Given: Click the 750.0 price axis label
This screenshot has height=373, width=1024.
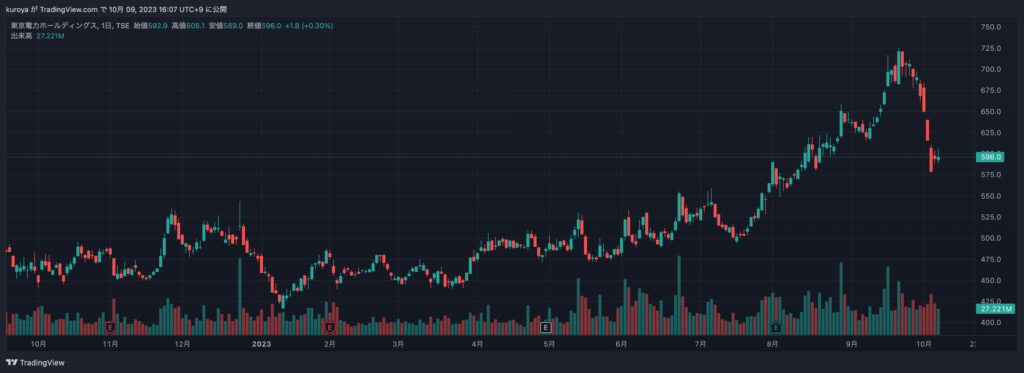Looking at the screenshot, I should 991,27.
